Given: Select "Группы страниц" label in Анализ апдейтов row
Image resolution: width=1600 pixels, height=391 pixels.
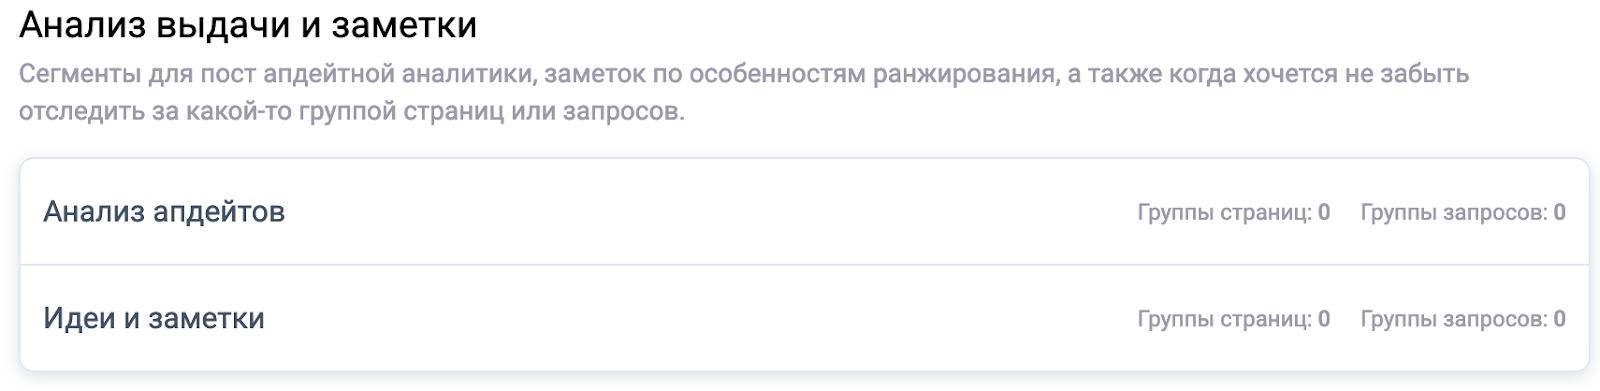Looking at the screenshot, I should pyautogui.click(x=1225, y=213).
